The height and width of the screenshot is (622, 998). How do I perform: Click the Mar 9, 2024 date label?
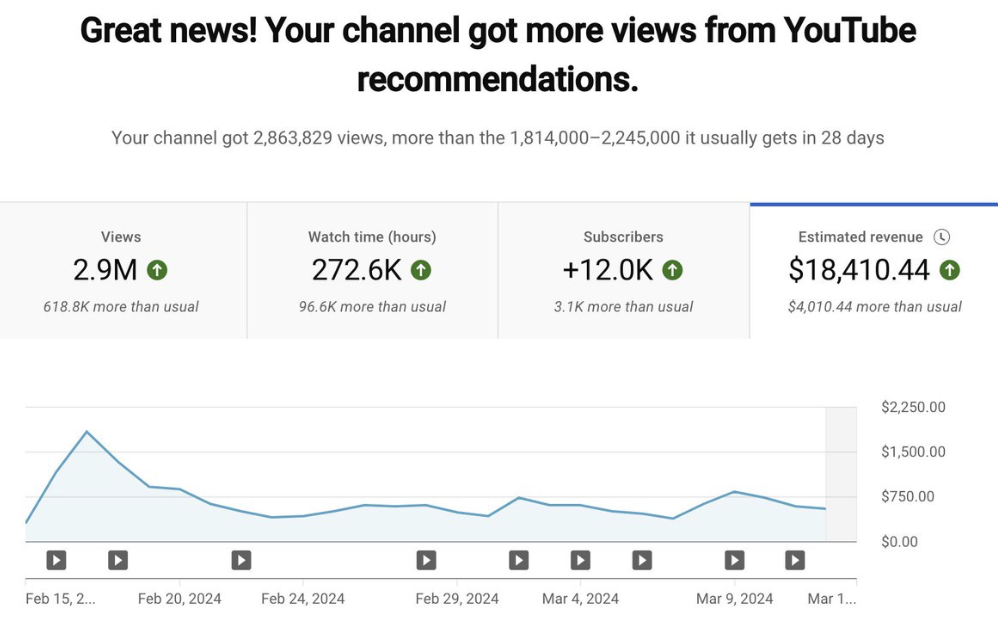coord(734,599)
